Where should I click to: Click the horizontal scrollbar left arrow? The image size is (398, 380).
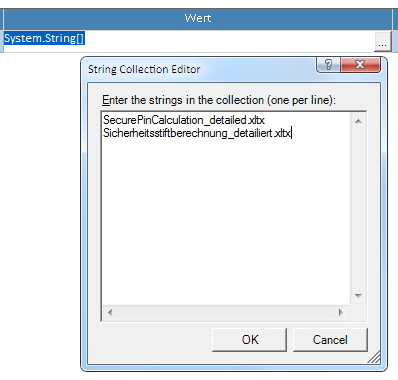(110, 312)
